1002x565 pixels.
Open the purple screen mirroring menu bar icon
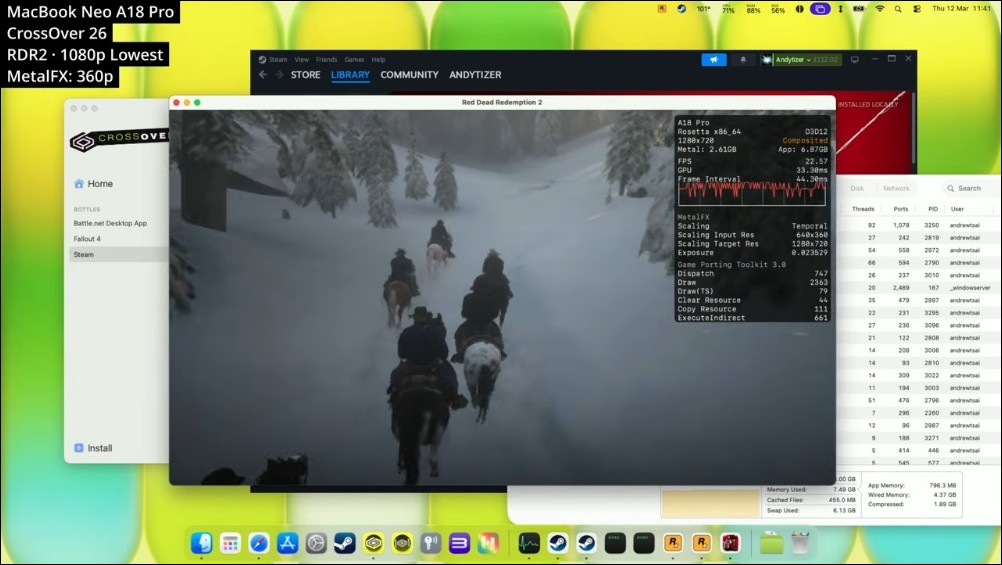pyautogui.click(x=820, y=9)
